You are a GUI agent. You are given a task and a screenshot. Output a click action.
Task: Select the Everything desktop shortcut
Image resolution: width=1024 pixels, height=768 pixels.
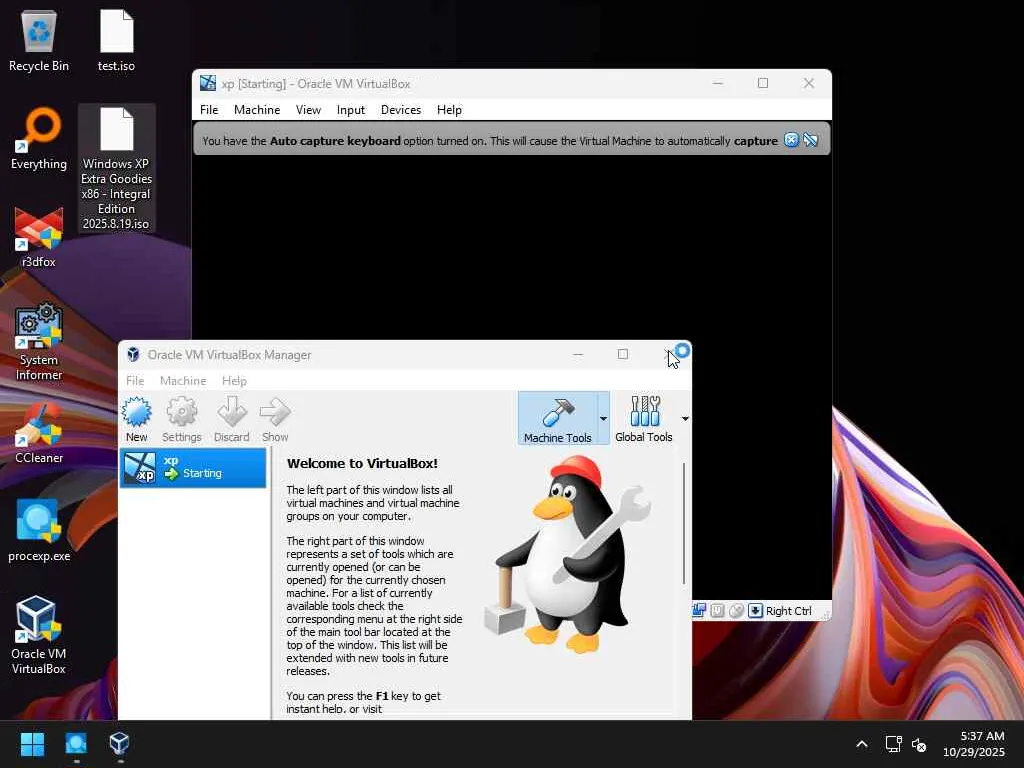tap(39, 138)
